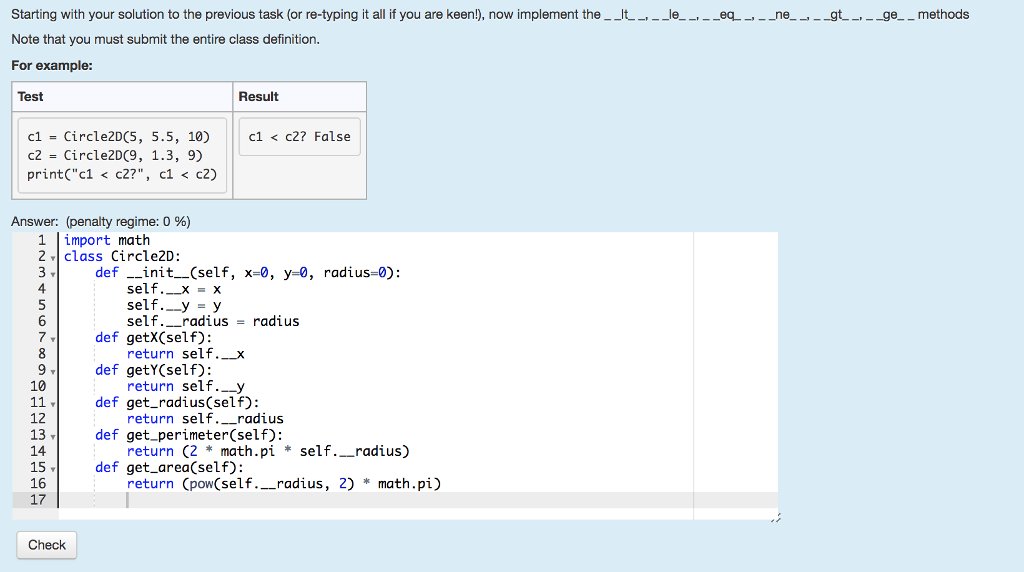This screenshot has height=572, width=1024.
Task: Click the example test code cell
Action: click(x=122, y=155)
